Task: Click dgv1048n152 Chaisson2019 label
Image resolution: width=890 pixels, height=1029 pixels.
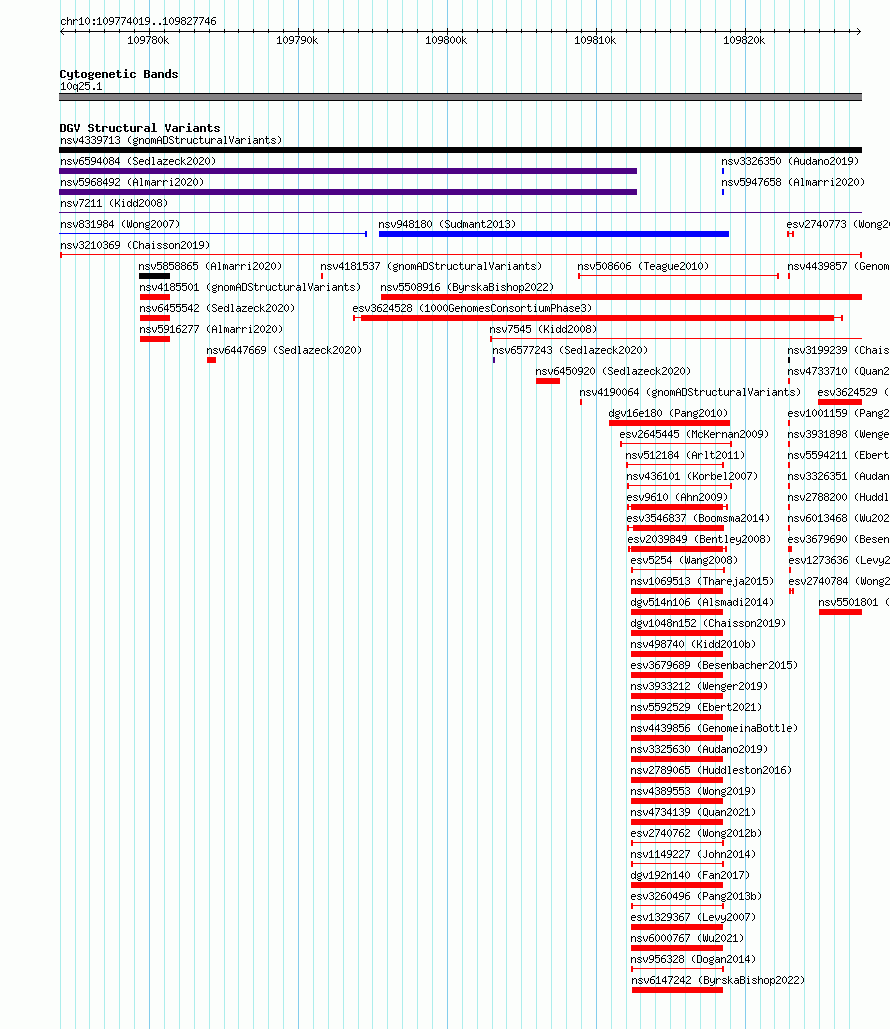Action: pyautogui.click(x=708, y=623)
